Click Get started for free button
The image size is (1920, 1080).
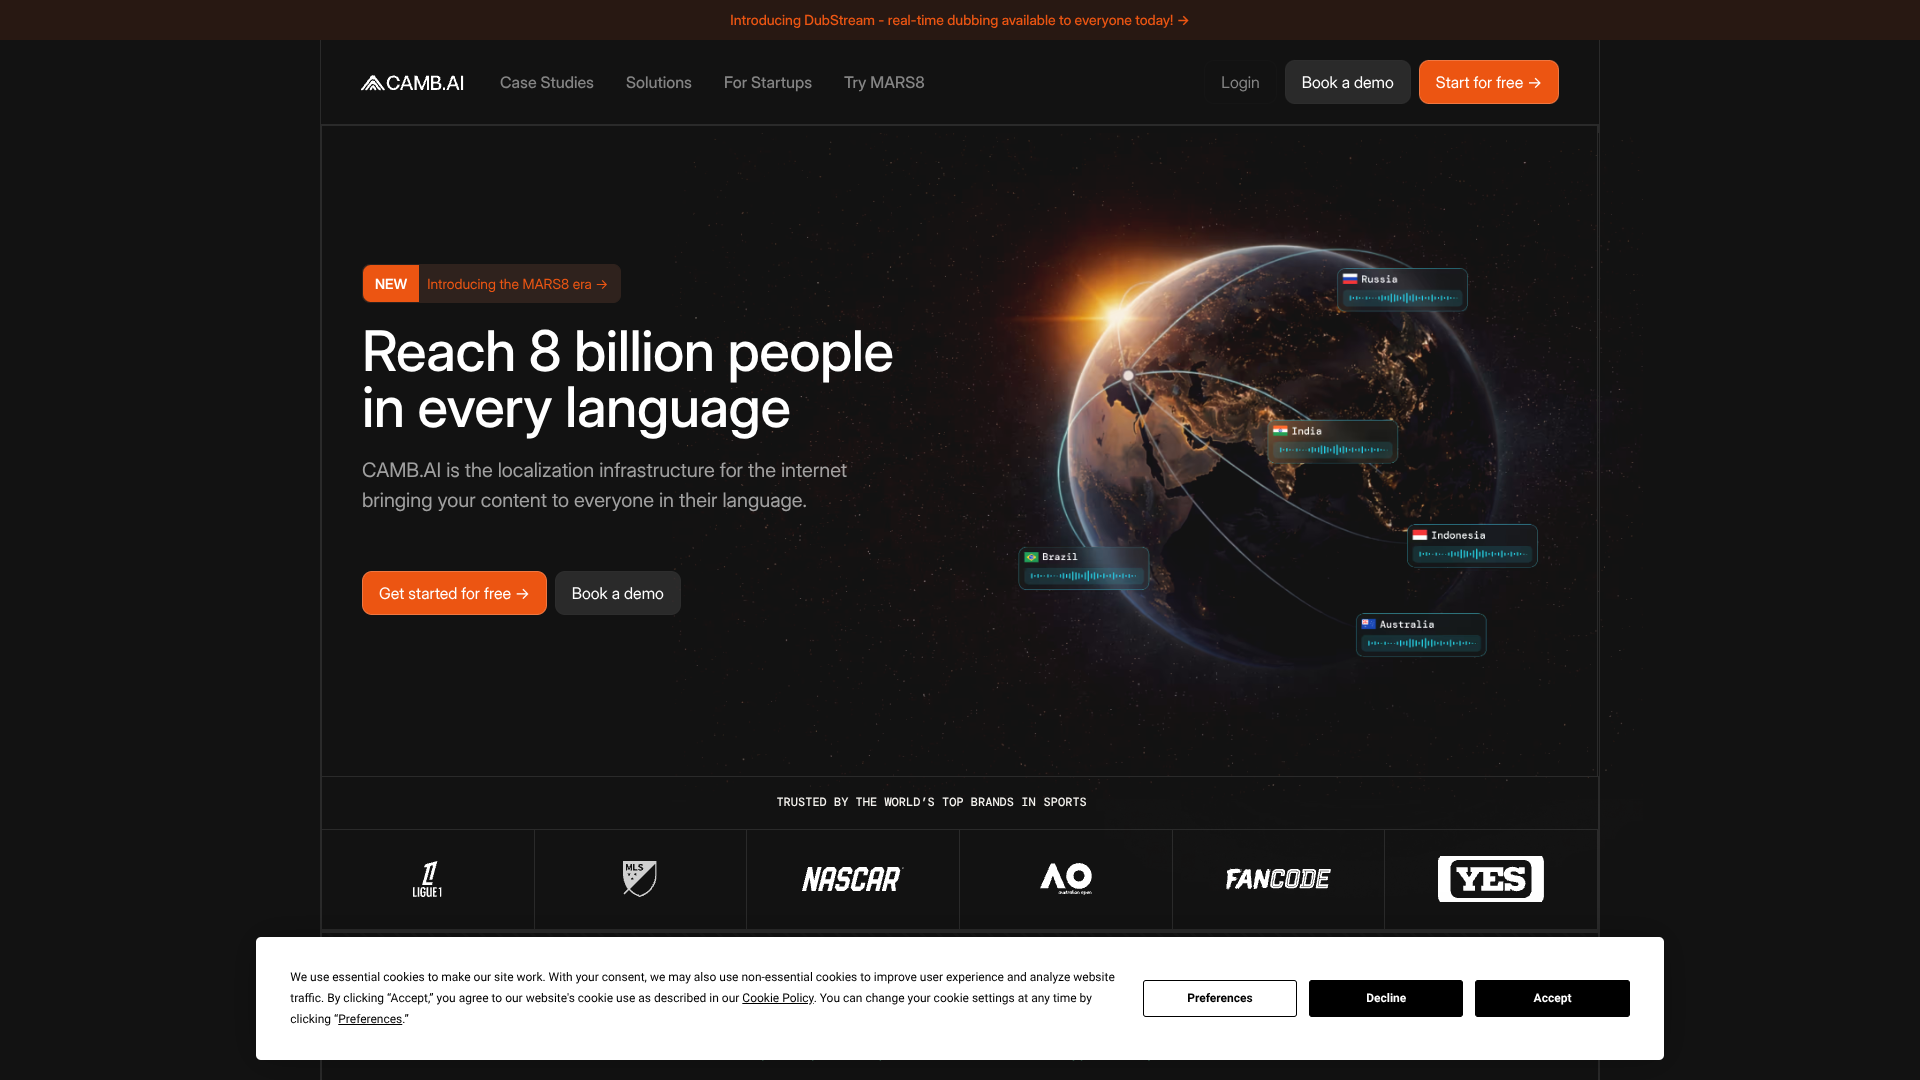454,593
